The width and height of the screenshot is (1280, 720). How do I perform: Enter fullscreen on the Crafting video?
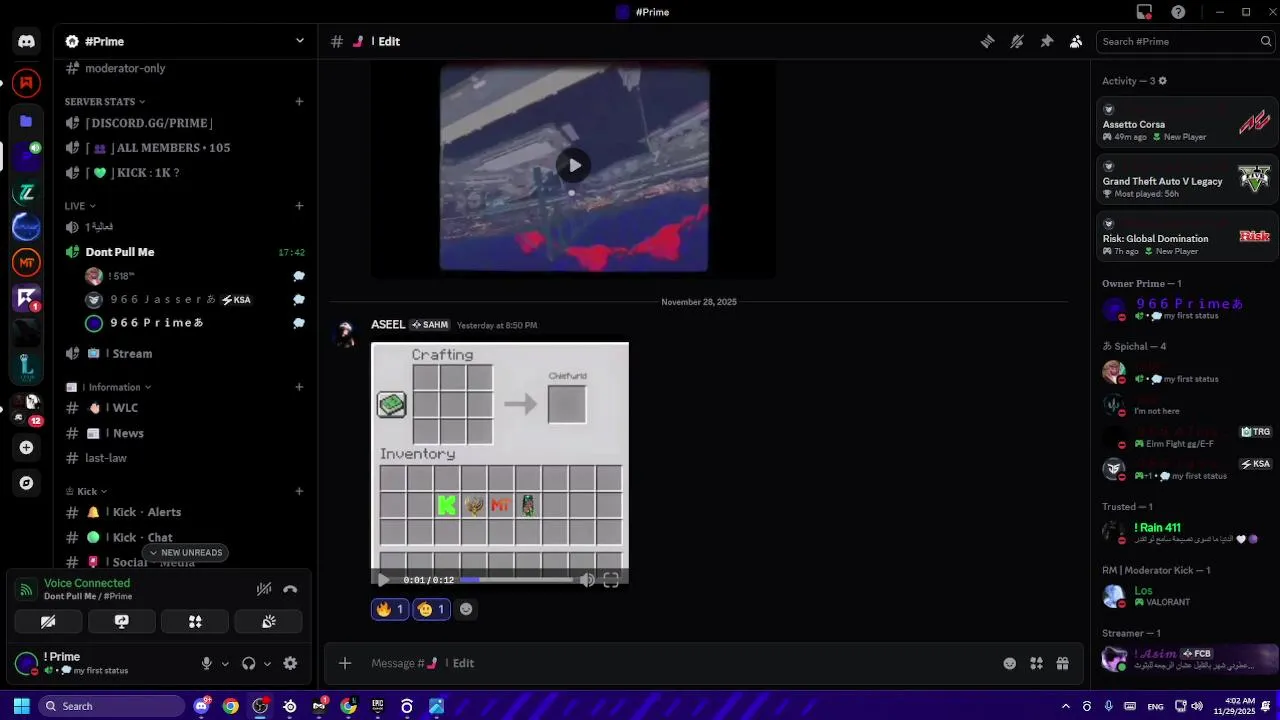[611, 580]
